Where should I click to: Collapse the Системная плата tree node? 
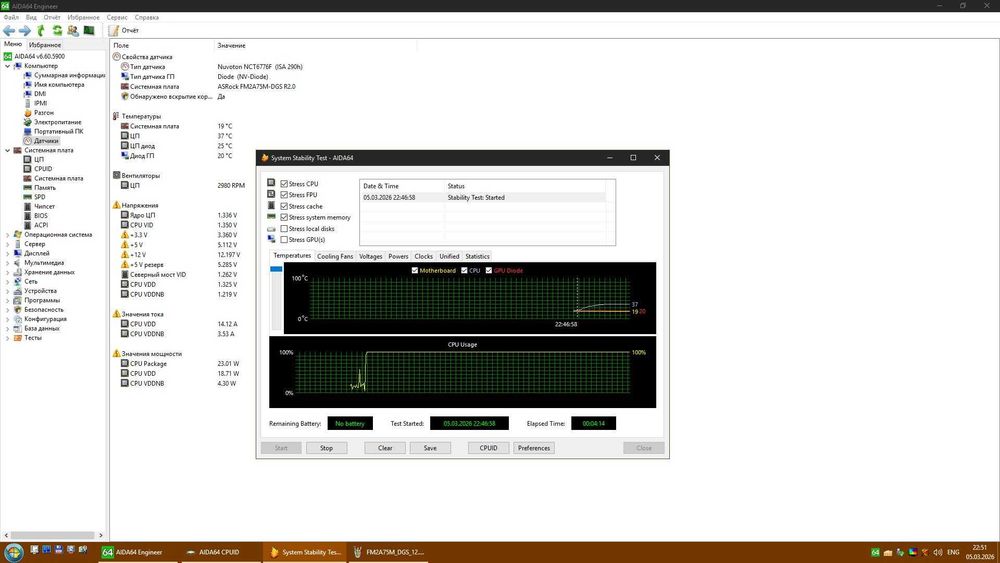pos(8,150)
